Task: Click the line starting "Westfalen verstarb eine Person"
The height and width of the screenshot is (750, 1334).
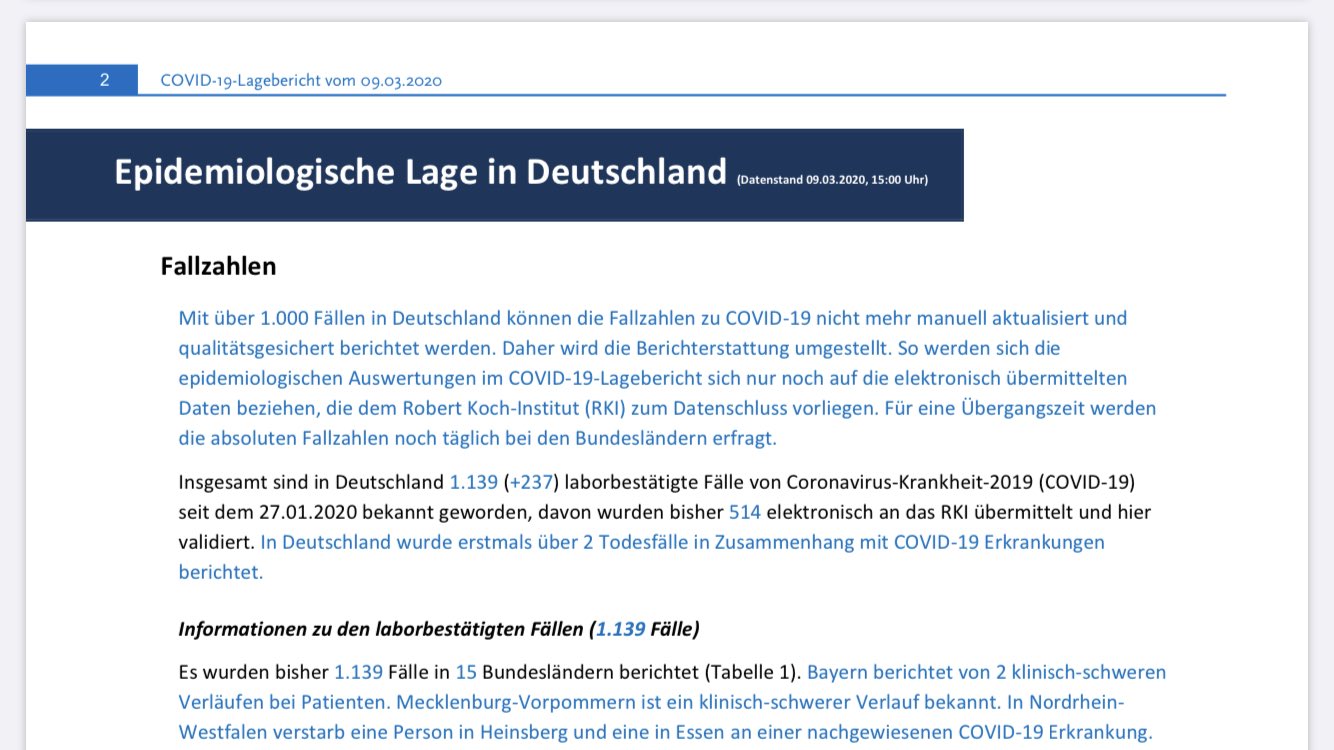Action: coord(665,732)
